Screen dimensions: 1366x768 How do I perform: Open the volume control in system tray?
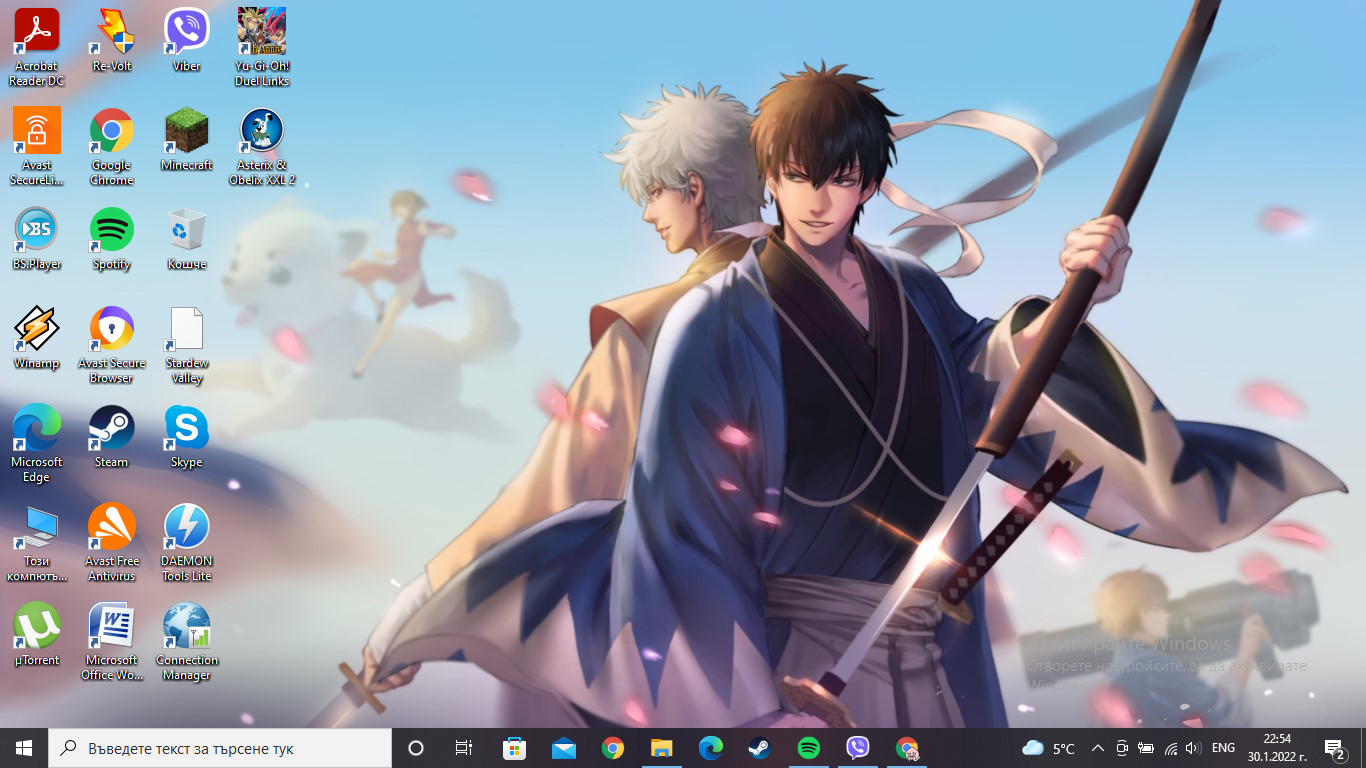(x=1192, y=748)
